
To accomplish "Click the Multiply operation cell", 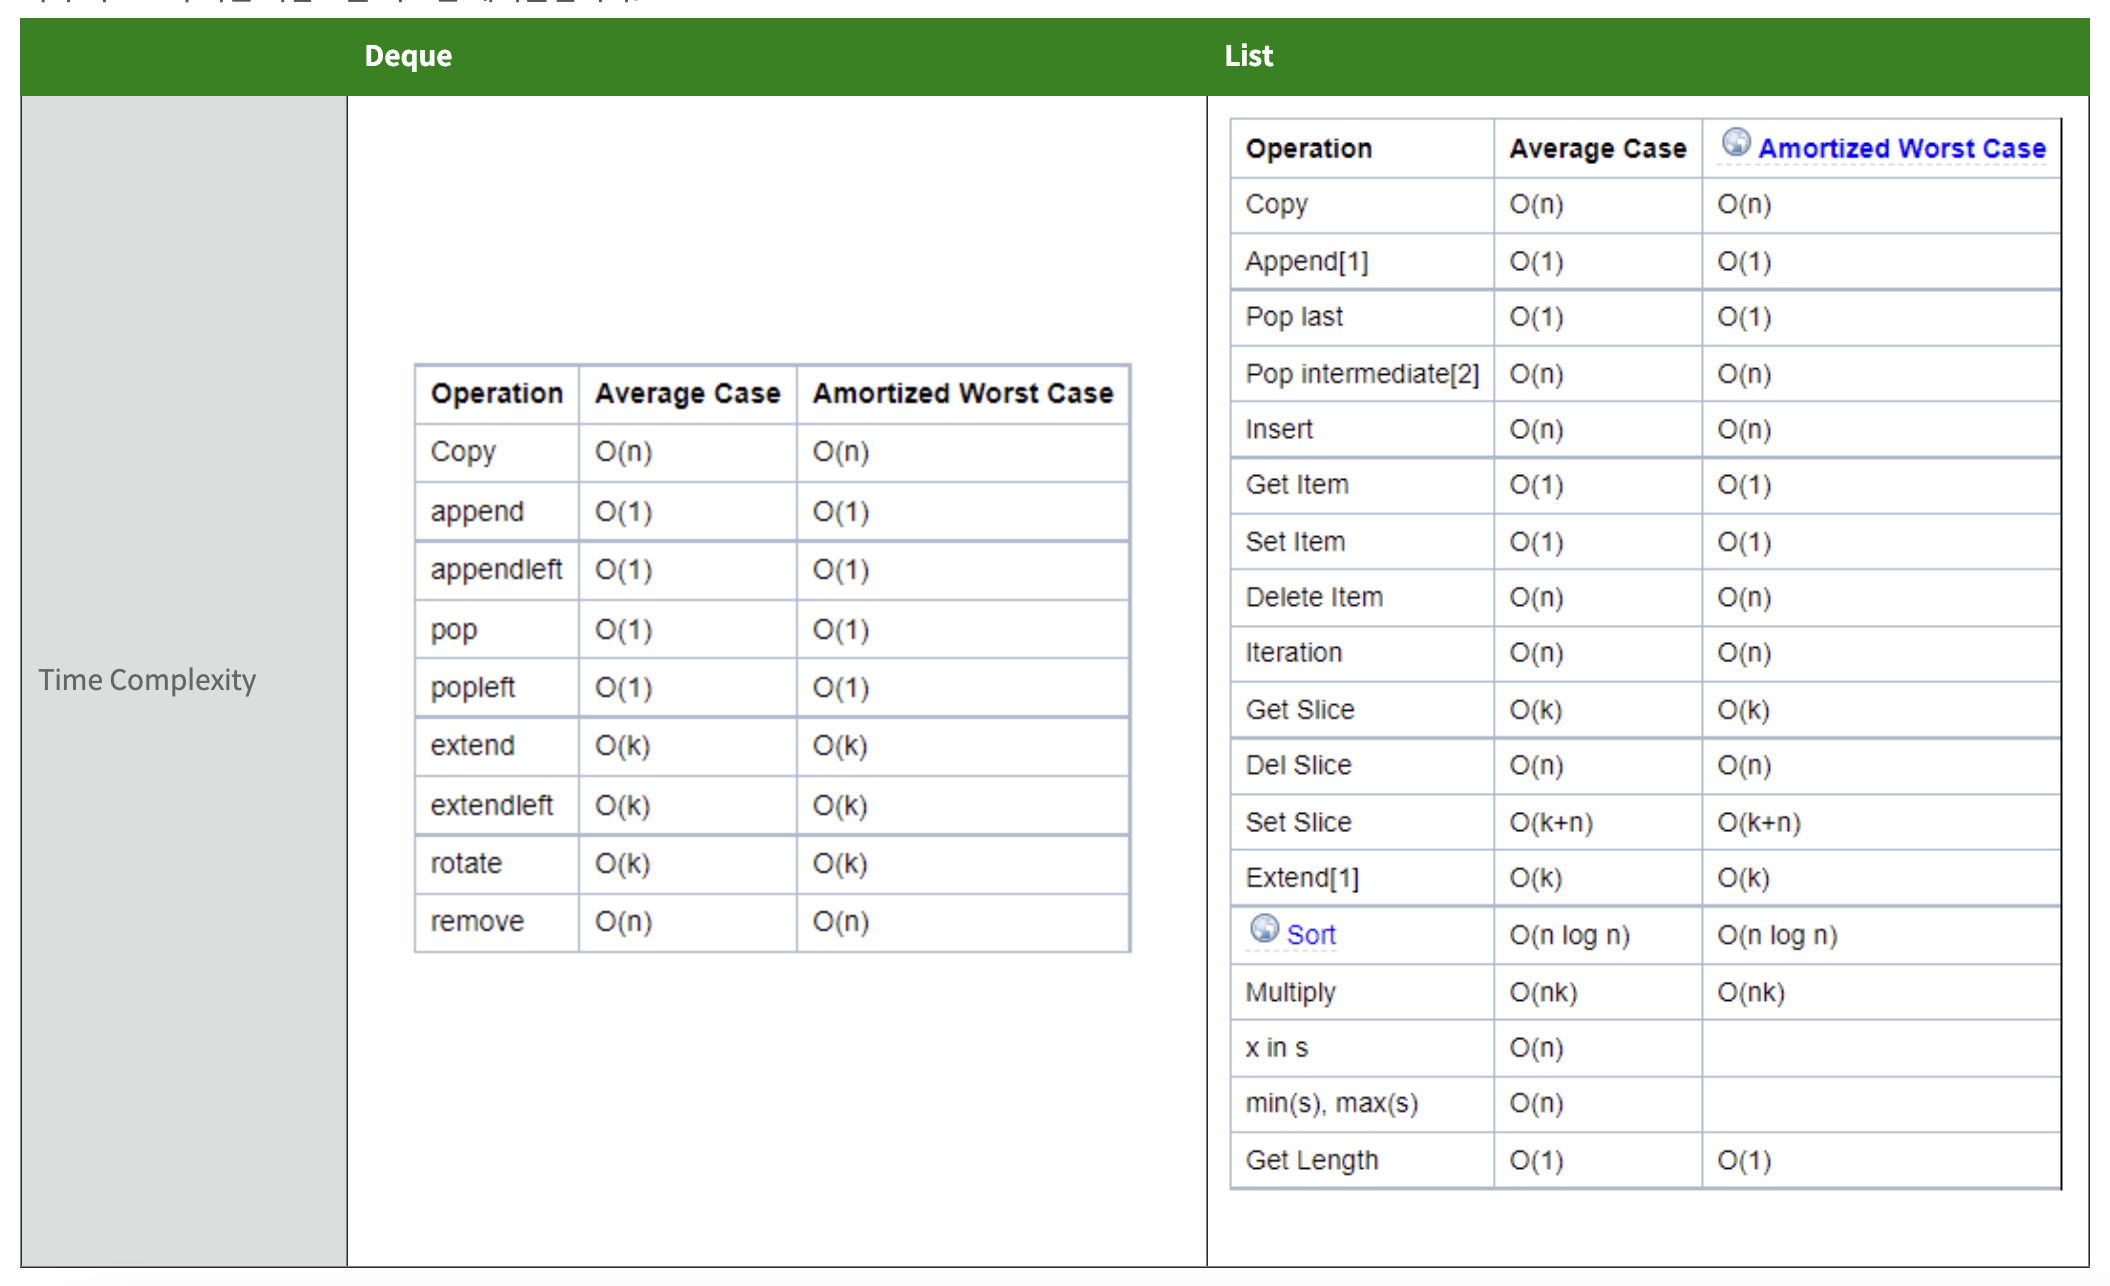I will pyautogui.click(x=1290, y=992).
